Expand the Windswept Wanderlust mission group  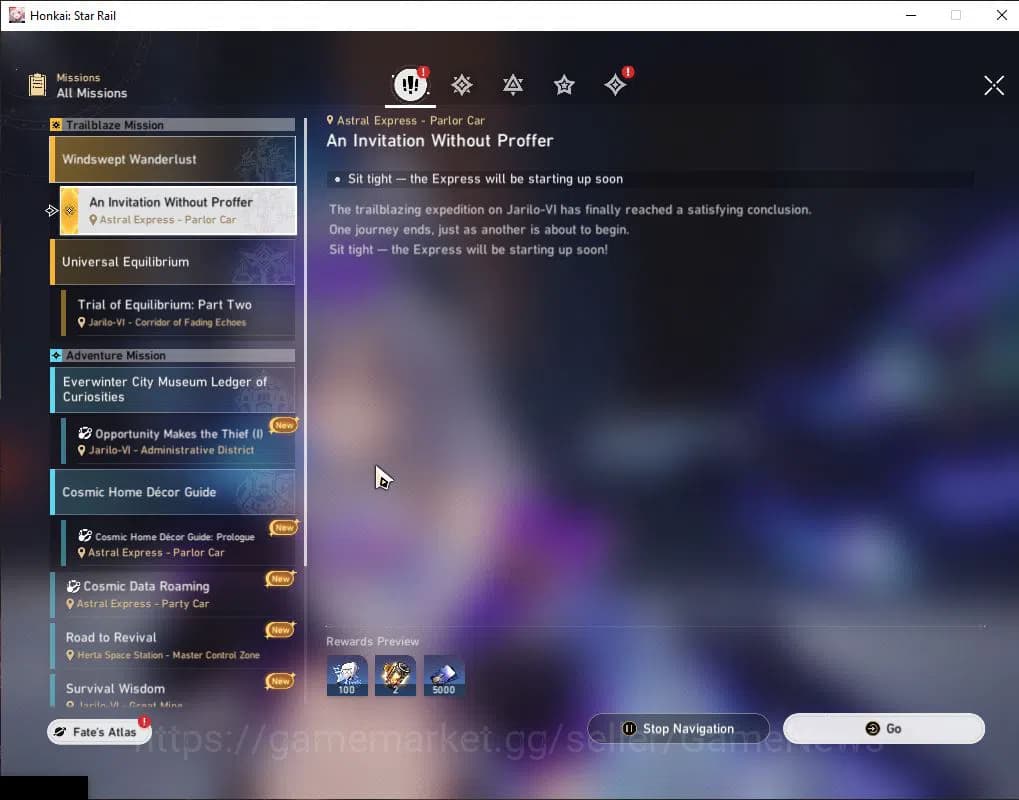[x=172, y=160]
